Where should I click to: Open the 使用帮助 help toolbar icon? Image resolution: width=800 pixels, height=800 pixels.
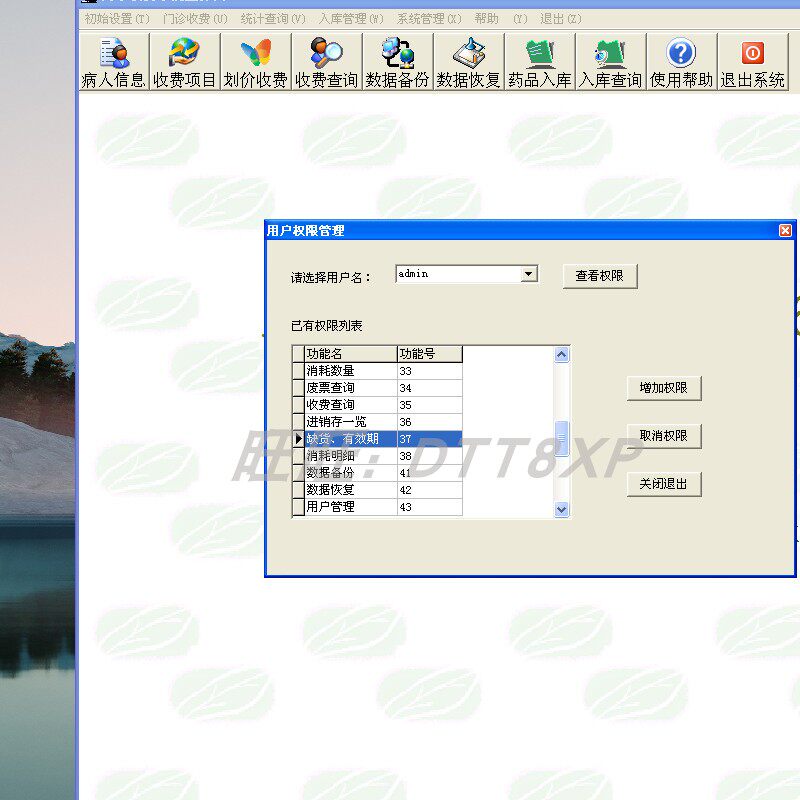coord(682,62)
